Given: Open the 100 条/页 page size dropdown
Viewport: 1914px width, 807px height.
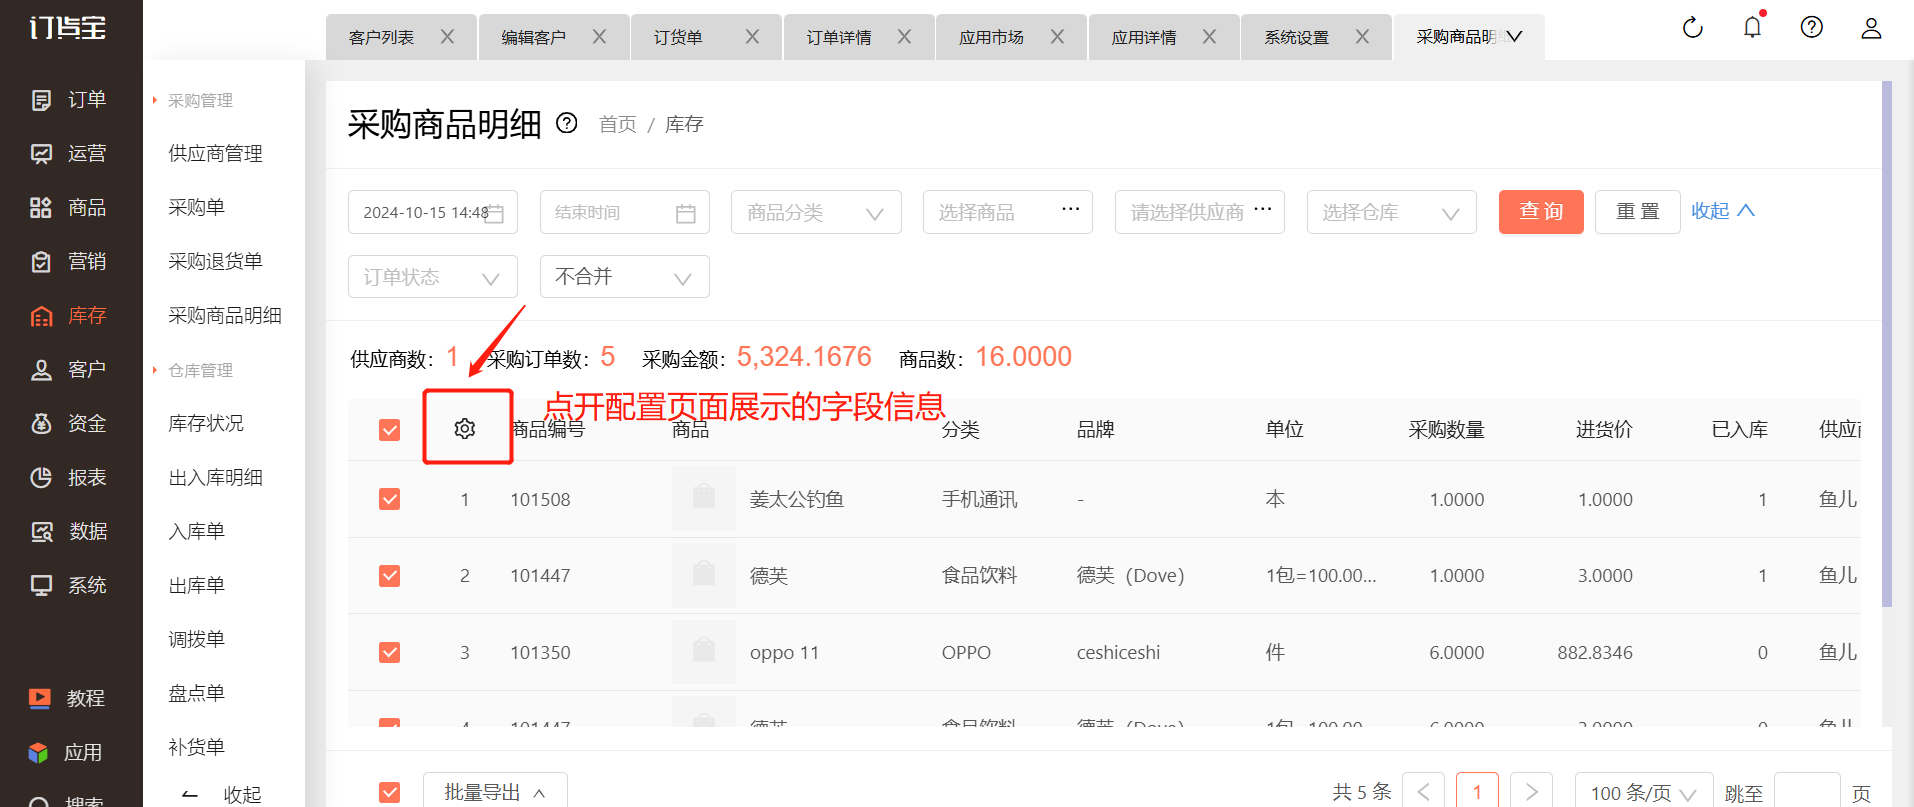Looking at the screenshot, I should click(1643, 793).
